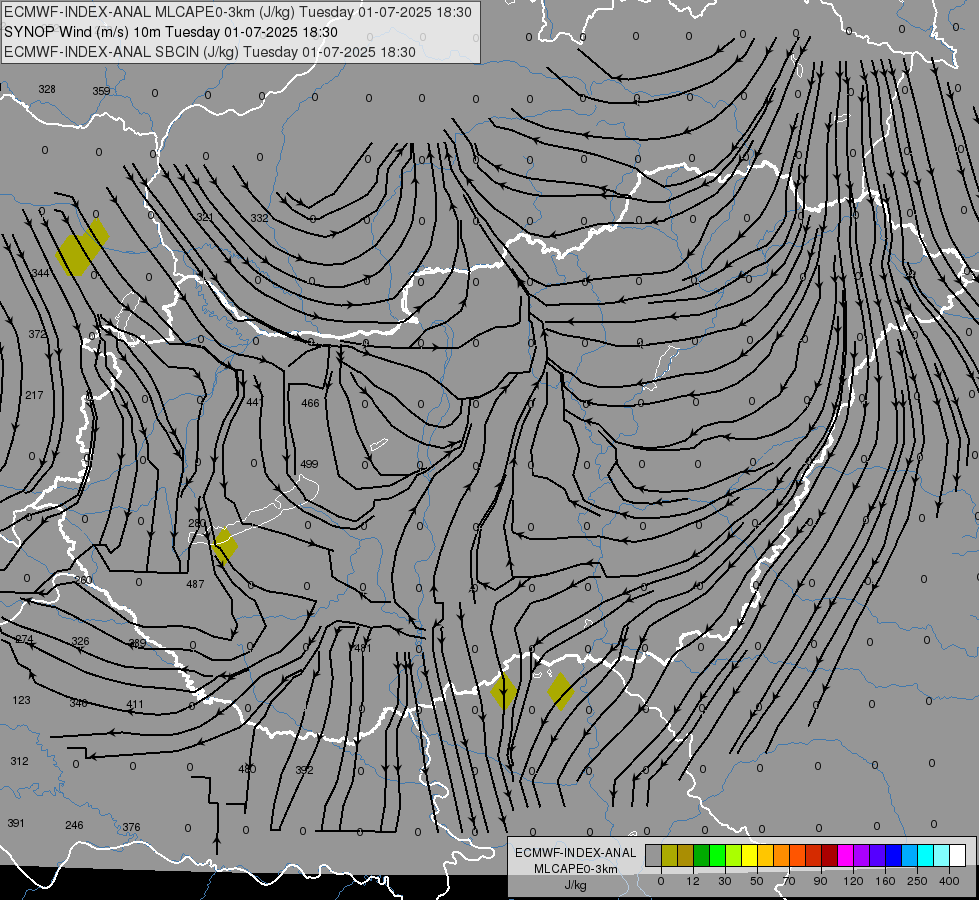Select the map value '461'
Image resolution: width=979 pixels, height=900 pixels.
(x=363, y=648)
